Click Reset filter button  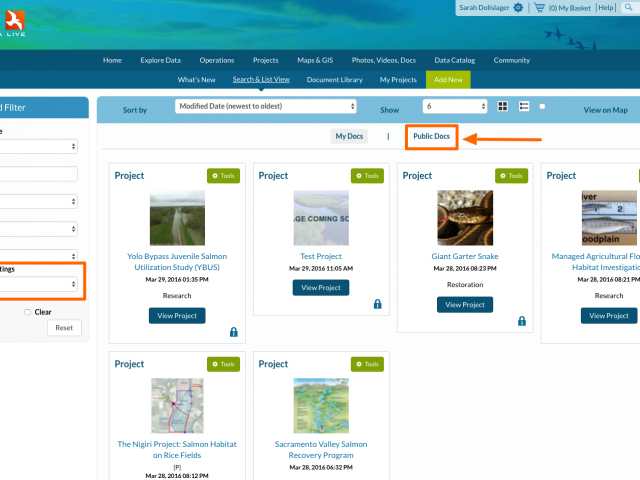coord(64,328)
